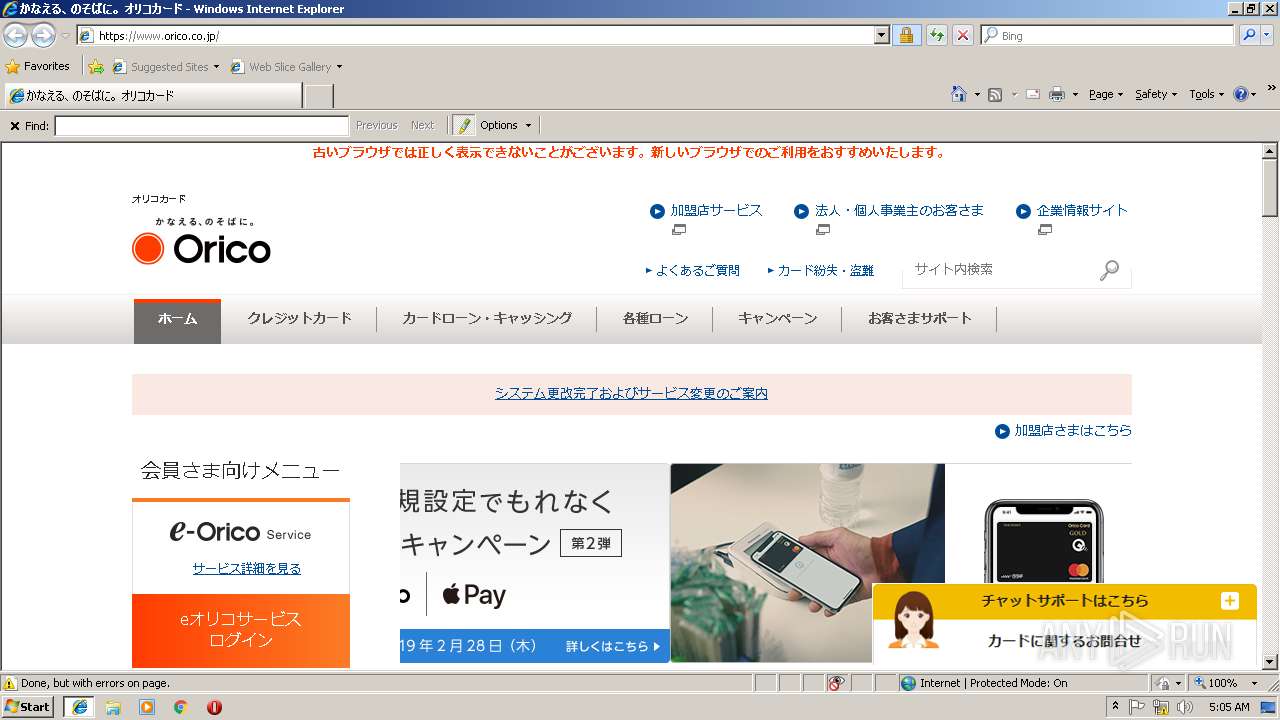Screen dimensions: 1280x720
Task: Click the red Opera taskbar icon
Action: tap(214, 707)
